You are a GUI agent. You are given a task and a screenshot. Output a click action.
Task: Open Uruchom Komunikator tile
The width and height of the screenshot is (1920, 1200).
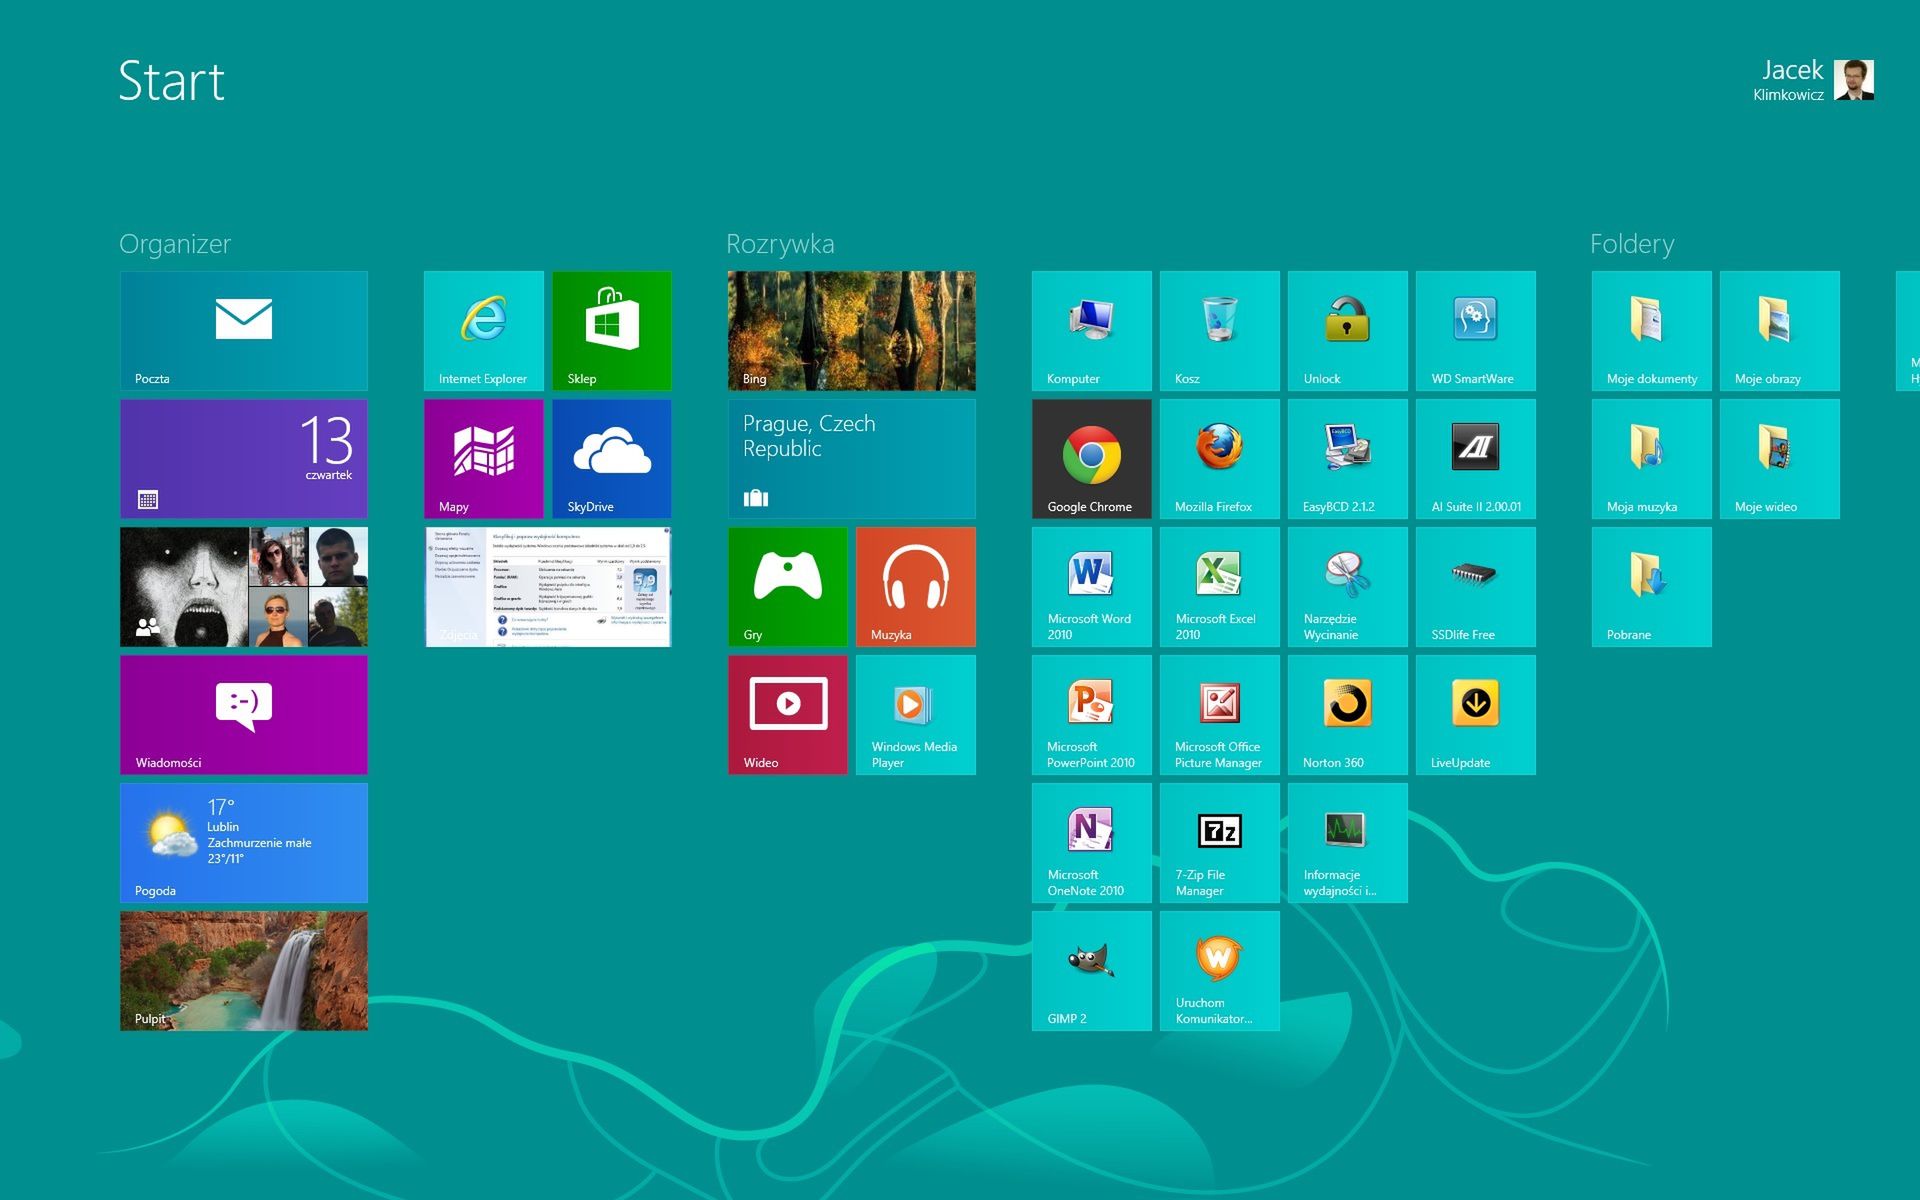(x=1220, y=971)
